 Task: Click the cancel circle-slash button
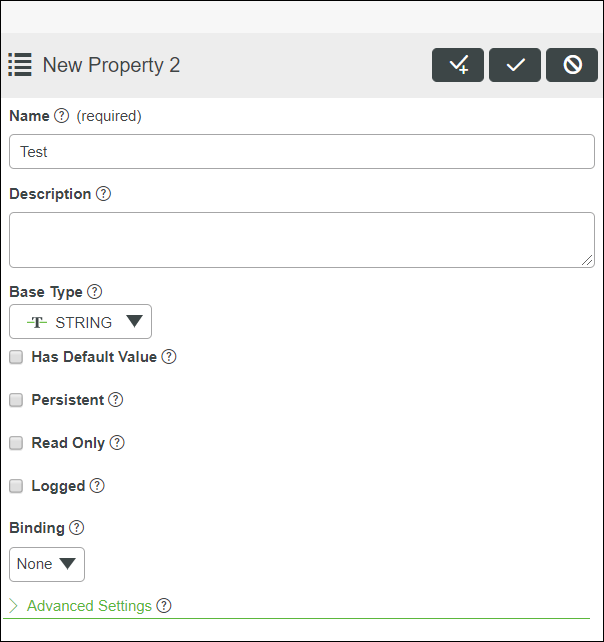[x=572, y=65]
